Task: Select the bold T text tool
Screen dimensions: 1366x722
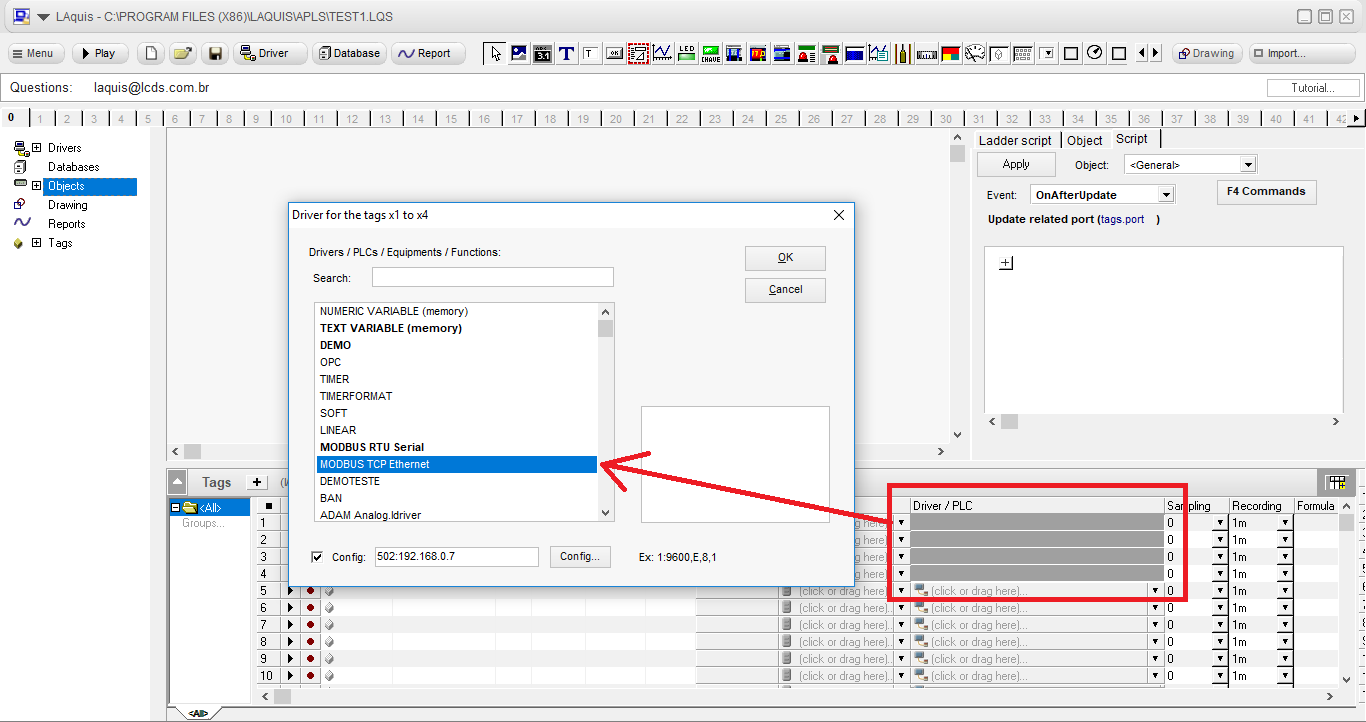Action: click(567, 53)
